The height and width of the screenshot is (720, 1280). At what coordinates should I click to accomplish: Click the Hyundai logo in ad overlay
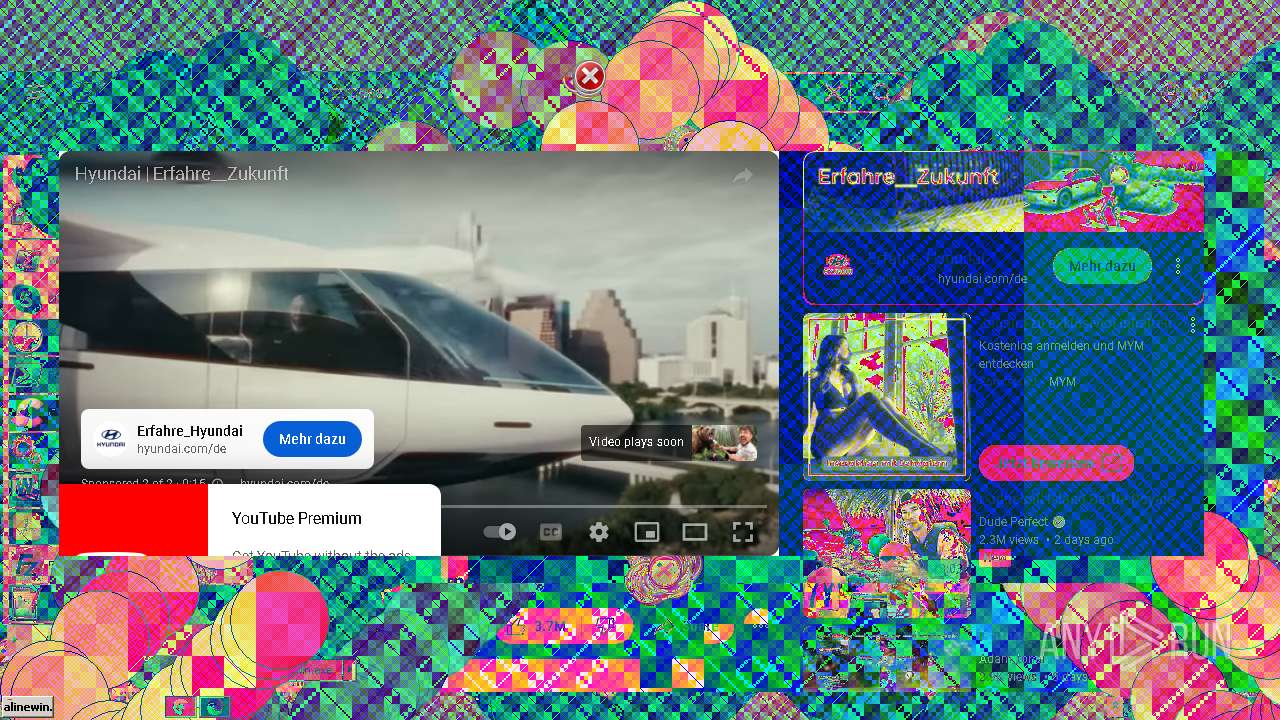coord(110,439)
